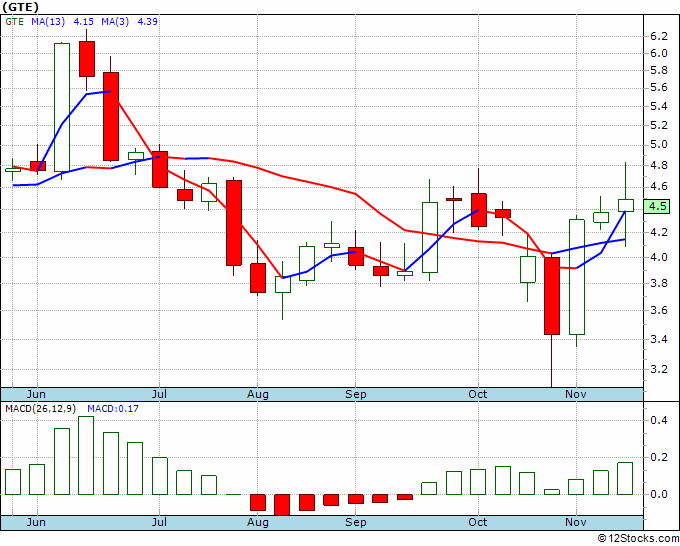
Task: Click the 3.6 price axis label
Action: pos(658,311)
